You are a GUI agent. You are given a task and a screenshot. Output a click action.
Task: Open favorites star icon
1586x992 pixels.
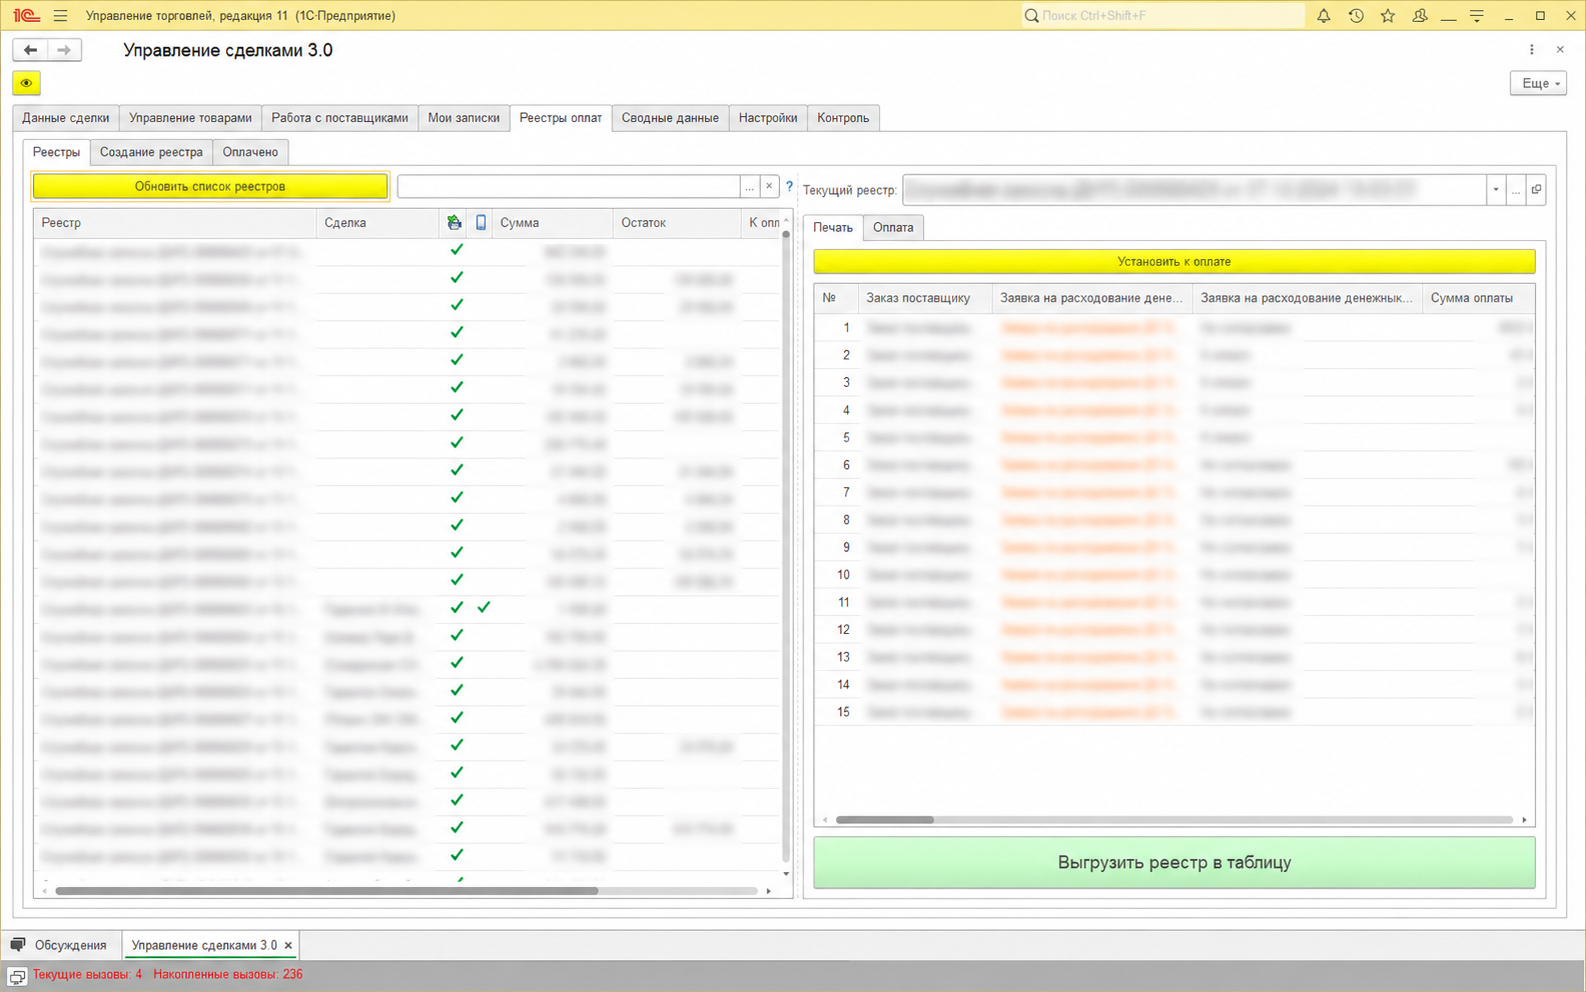coord(1387,16)
